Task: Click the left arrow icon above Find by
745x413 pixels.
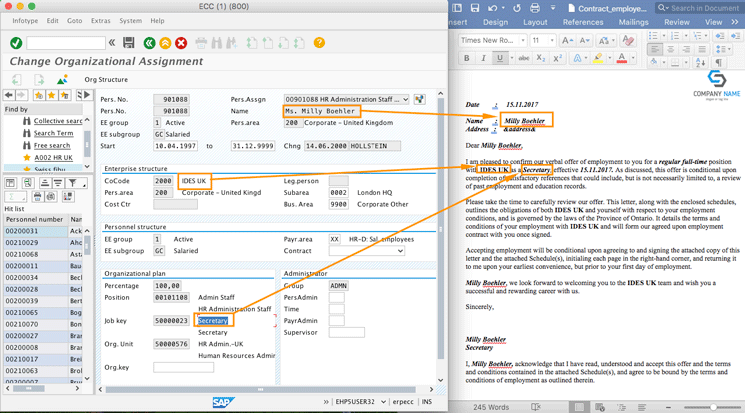Action: point(9,95)
